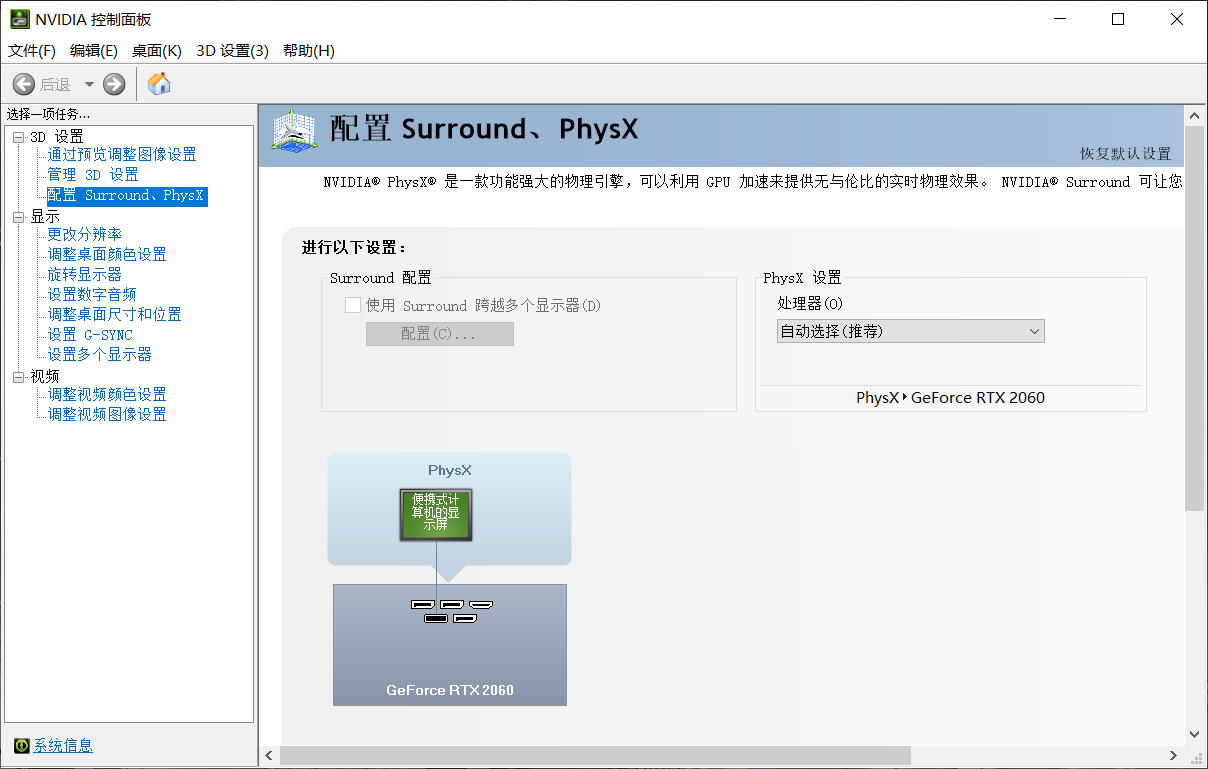Open the back history dropdown arrow
Image resolution: width=1208 pixels, height=769 pixels.
89,84
